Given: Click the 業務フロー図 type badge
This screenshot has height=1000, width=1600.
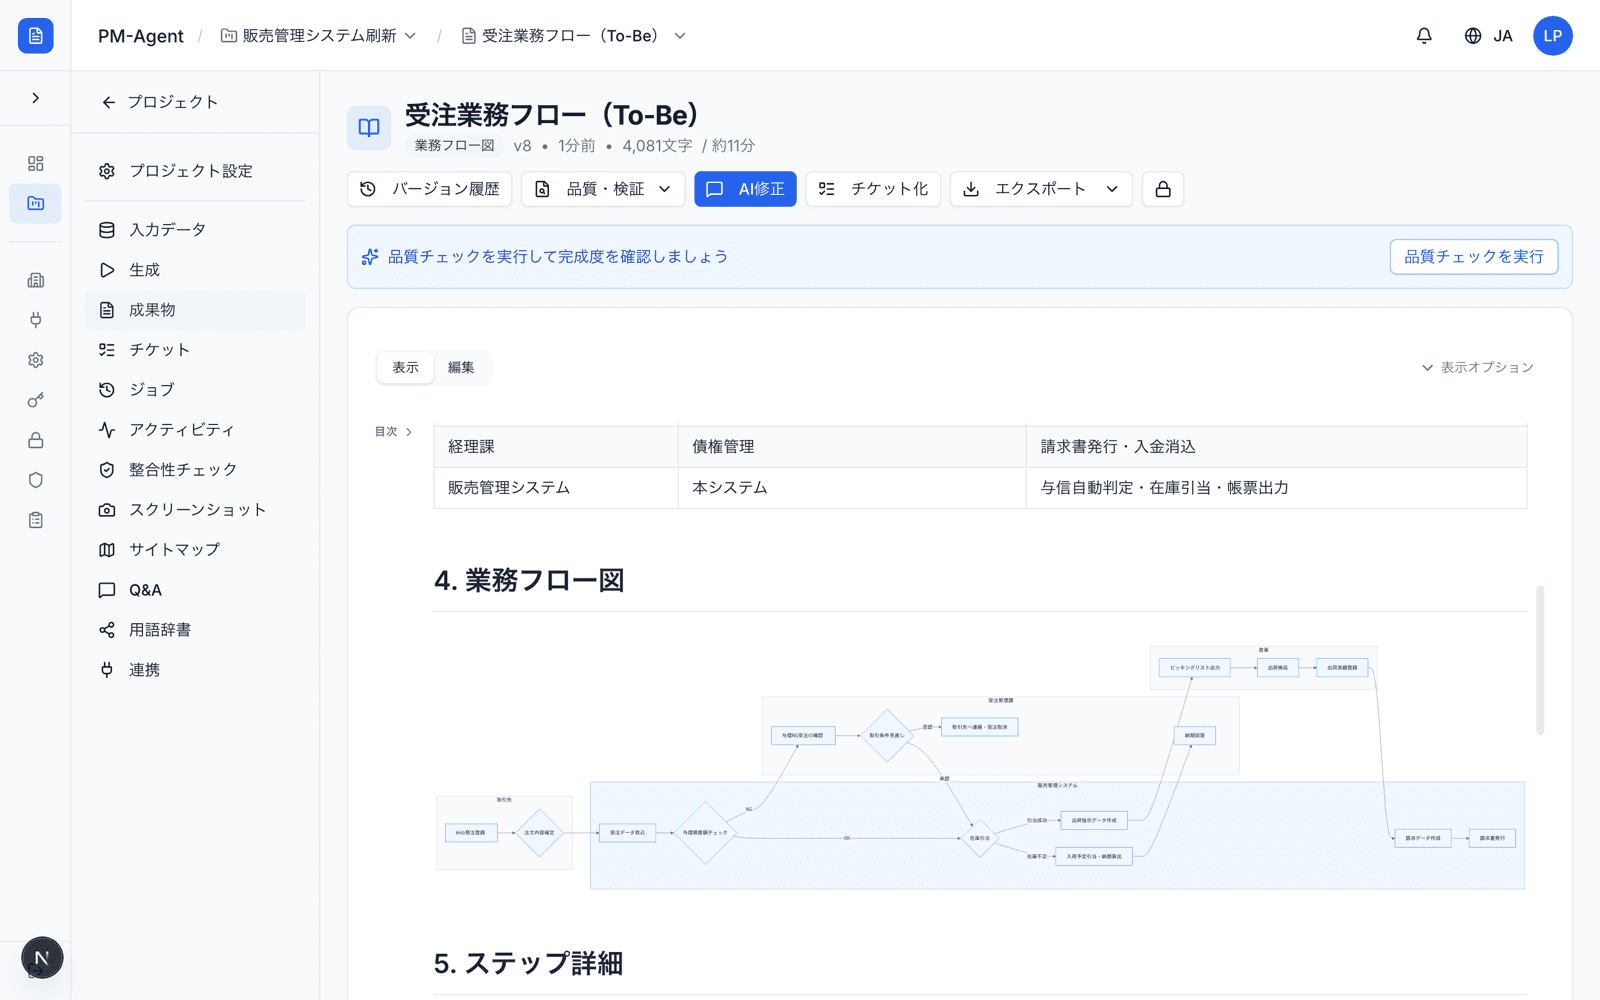Looking at the screenshot, I should (x=455, y=146).
